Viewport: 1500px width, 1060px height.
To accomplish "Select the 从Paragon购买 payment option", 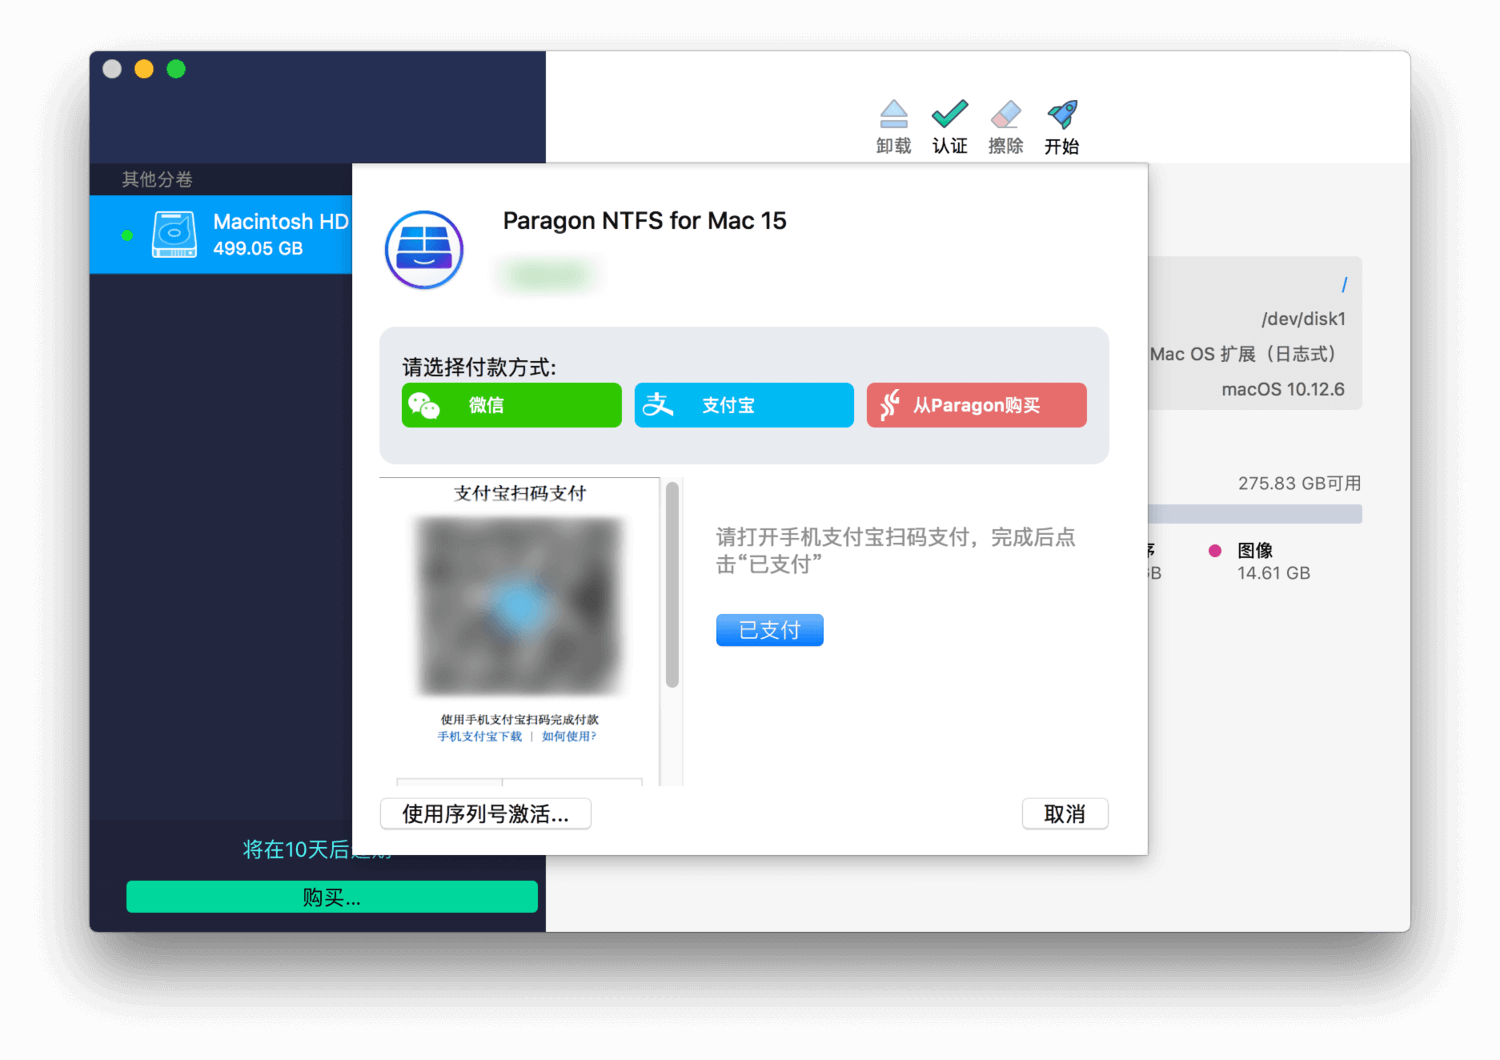I will 976,405.
